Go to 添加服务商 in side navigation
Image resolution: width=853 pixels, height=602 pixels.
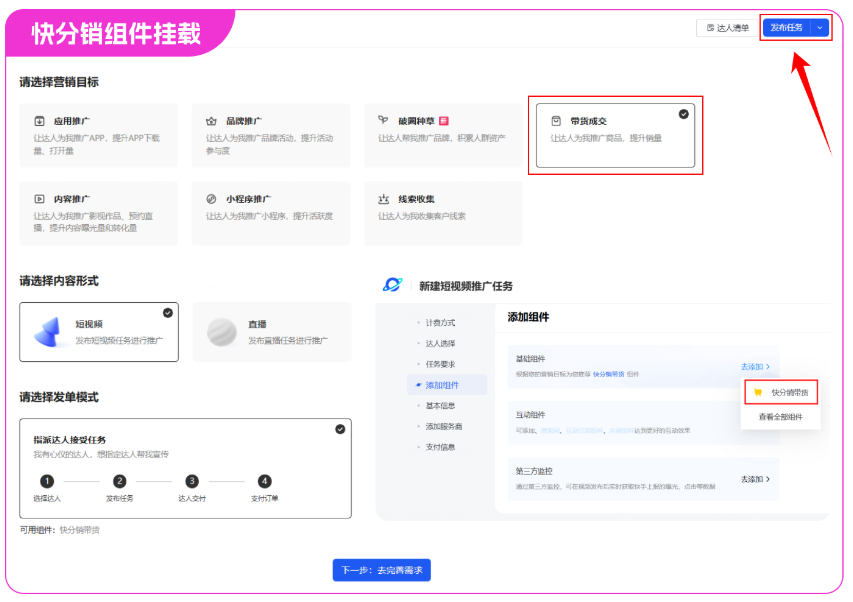(443, 426)
